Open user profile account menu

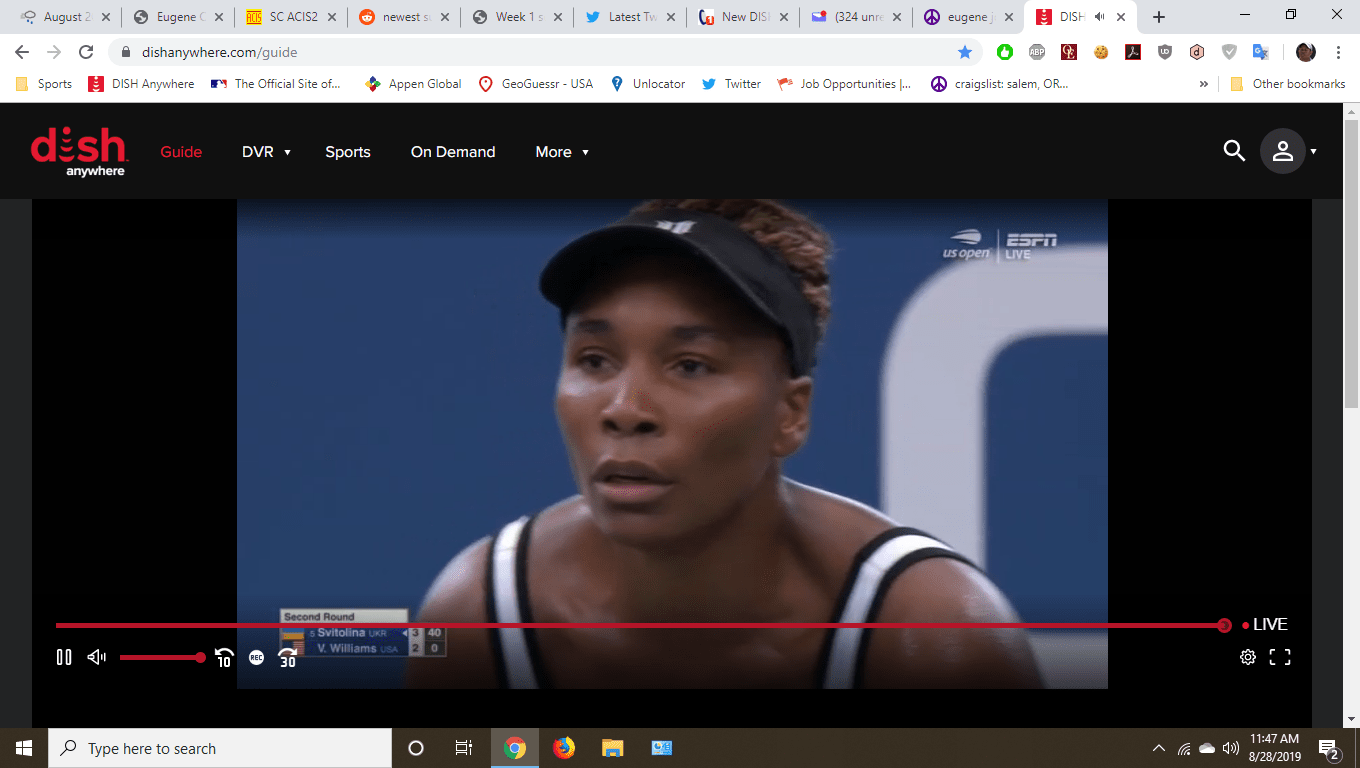[1283, 152]
